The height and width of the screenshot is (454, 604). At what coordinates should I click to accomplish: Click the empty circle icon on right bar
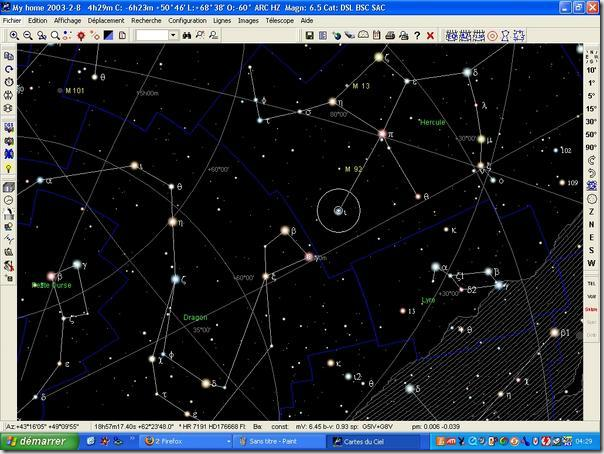point(591,199)
